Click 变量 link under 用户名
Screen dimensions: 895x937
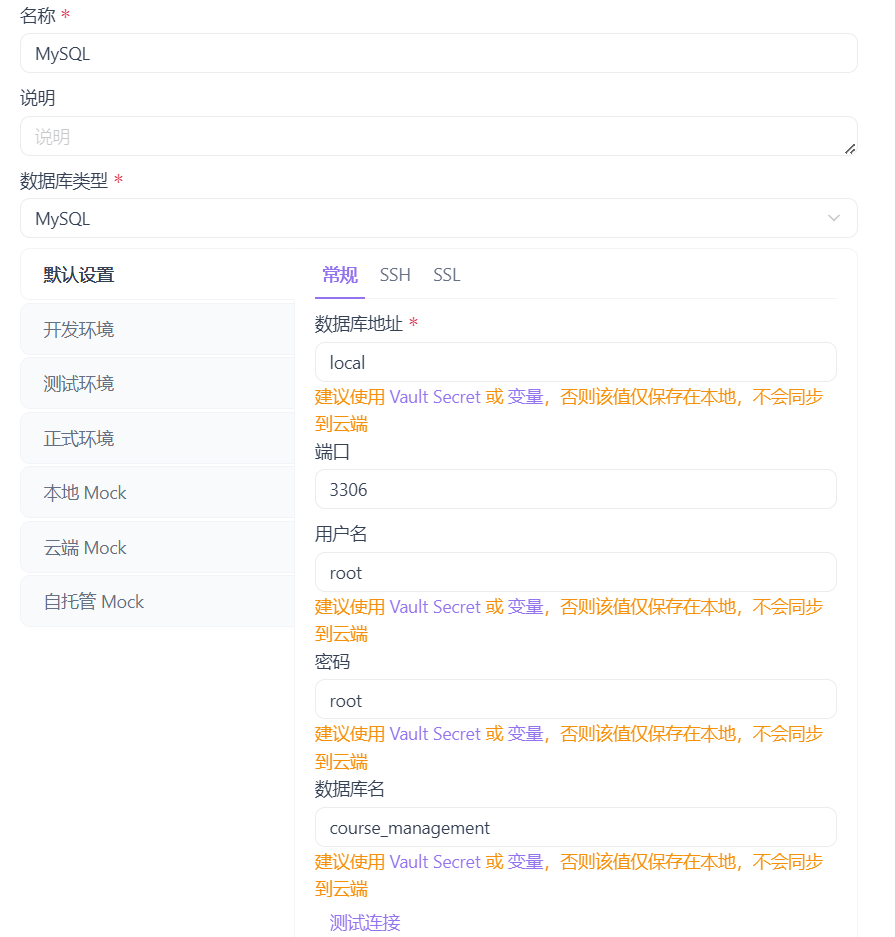(525, 607)
